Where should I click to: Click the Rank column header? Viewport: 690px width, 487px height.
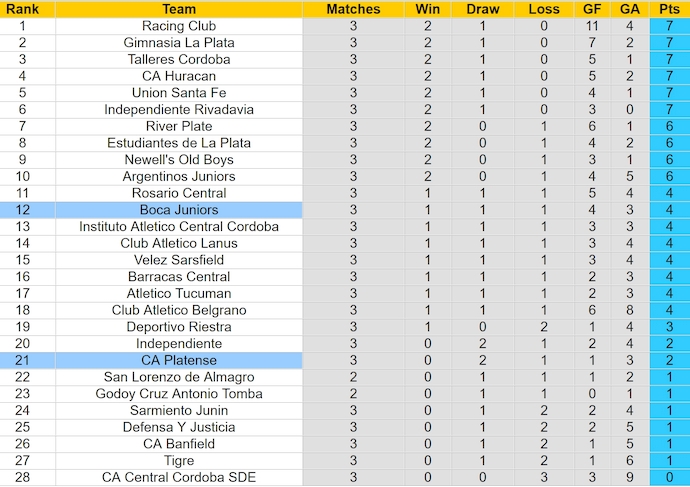(x=22, y=9)
